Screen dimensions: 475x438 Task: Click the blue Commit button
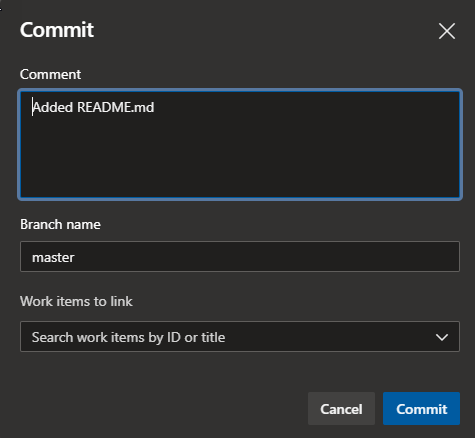[421, 409]
